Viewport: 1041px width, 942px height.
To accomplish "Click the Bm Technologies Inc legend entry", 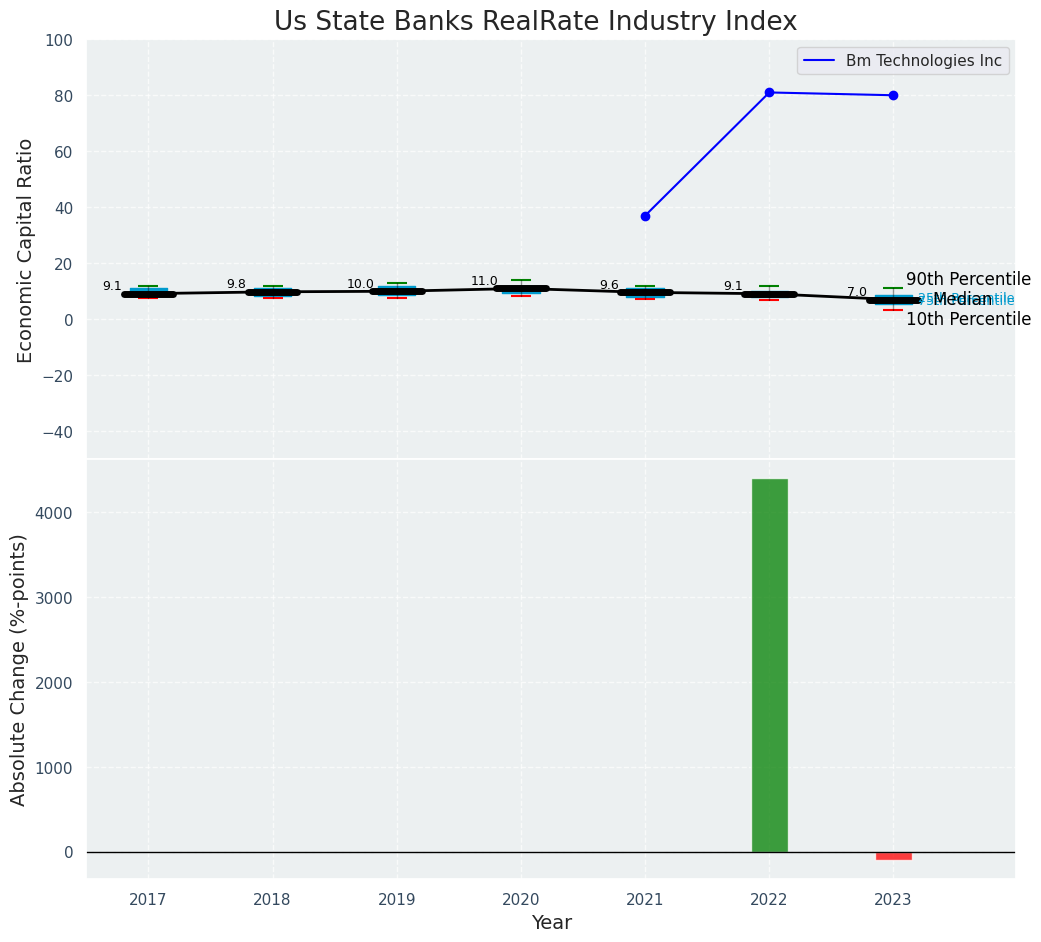I will [x=923, y=61].
